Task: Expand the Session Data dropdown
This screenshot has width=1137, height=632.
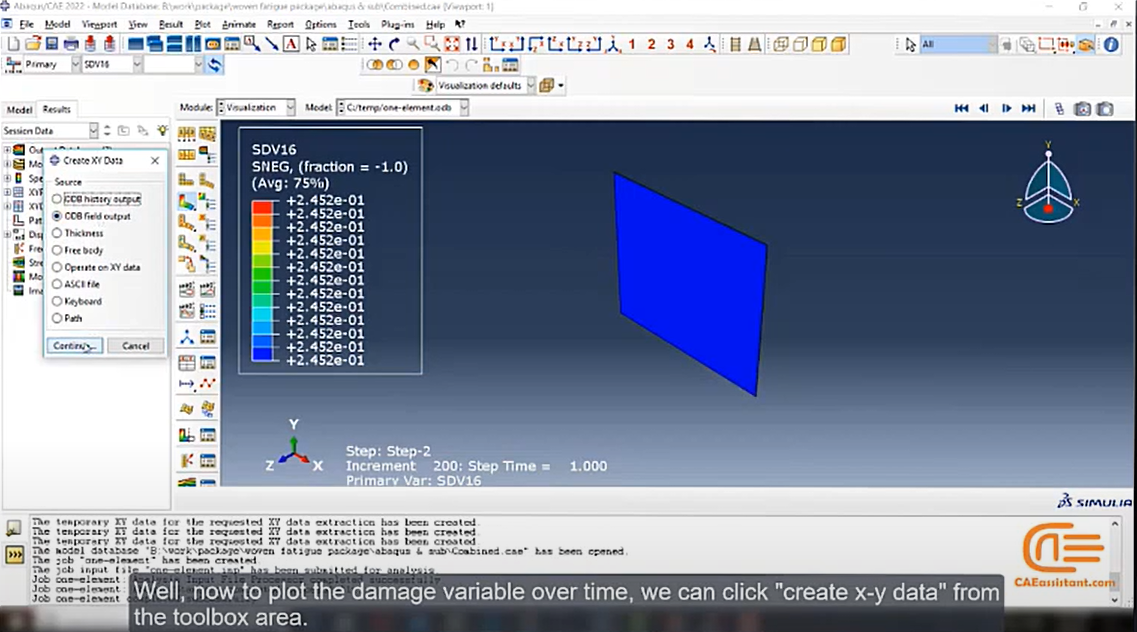Action: pyautogui.click(x=49, y=130)
